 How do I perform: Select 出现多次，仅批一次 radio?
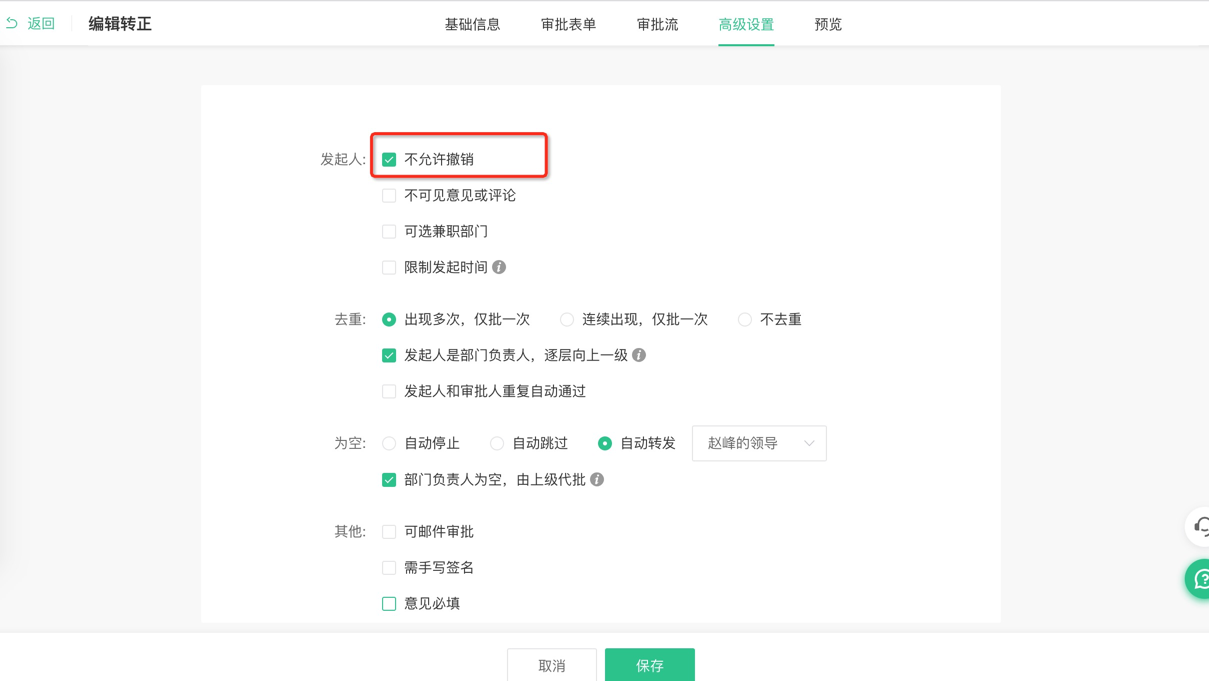[389, 320]
